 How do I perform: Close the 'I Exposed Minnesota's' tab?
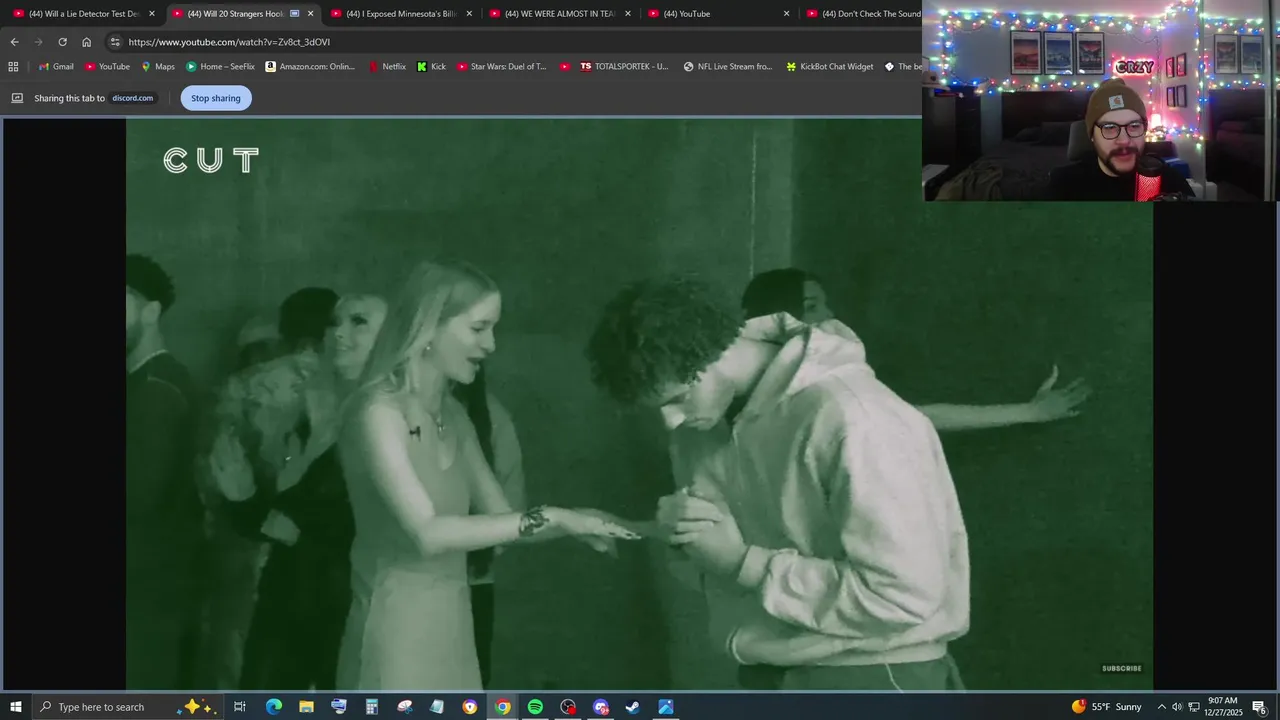469,14
